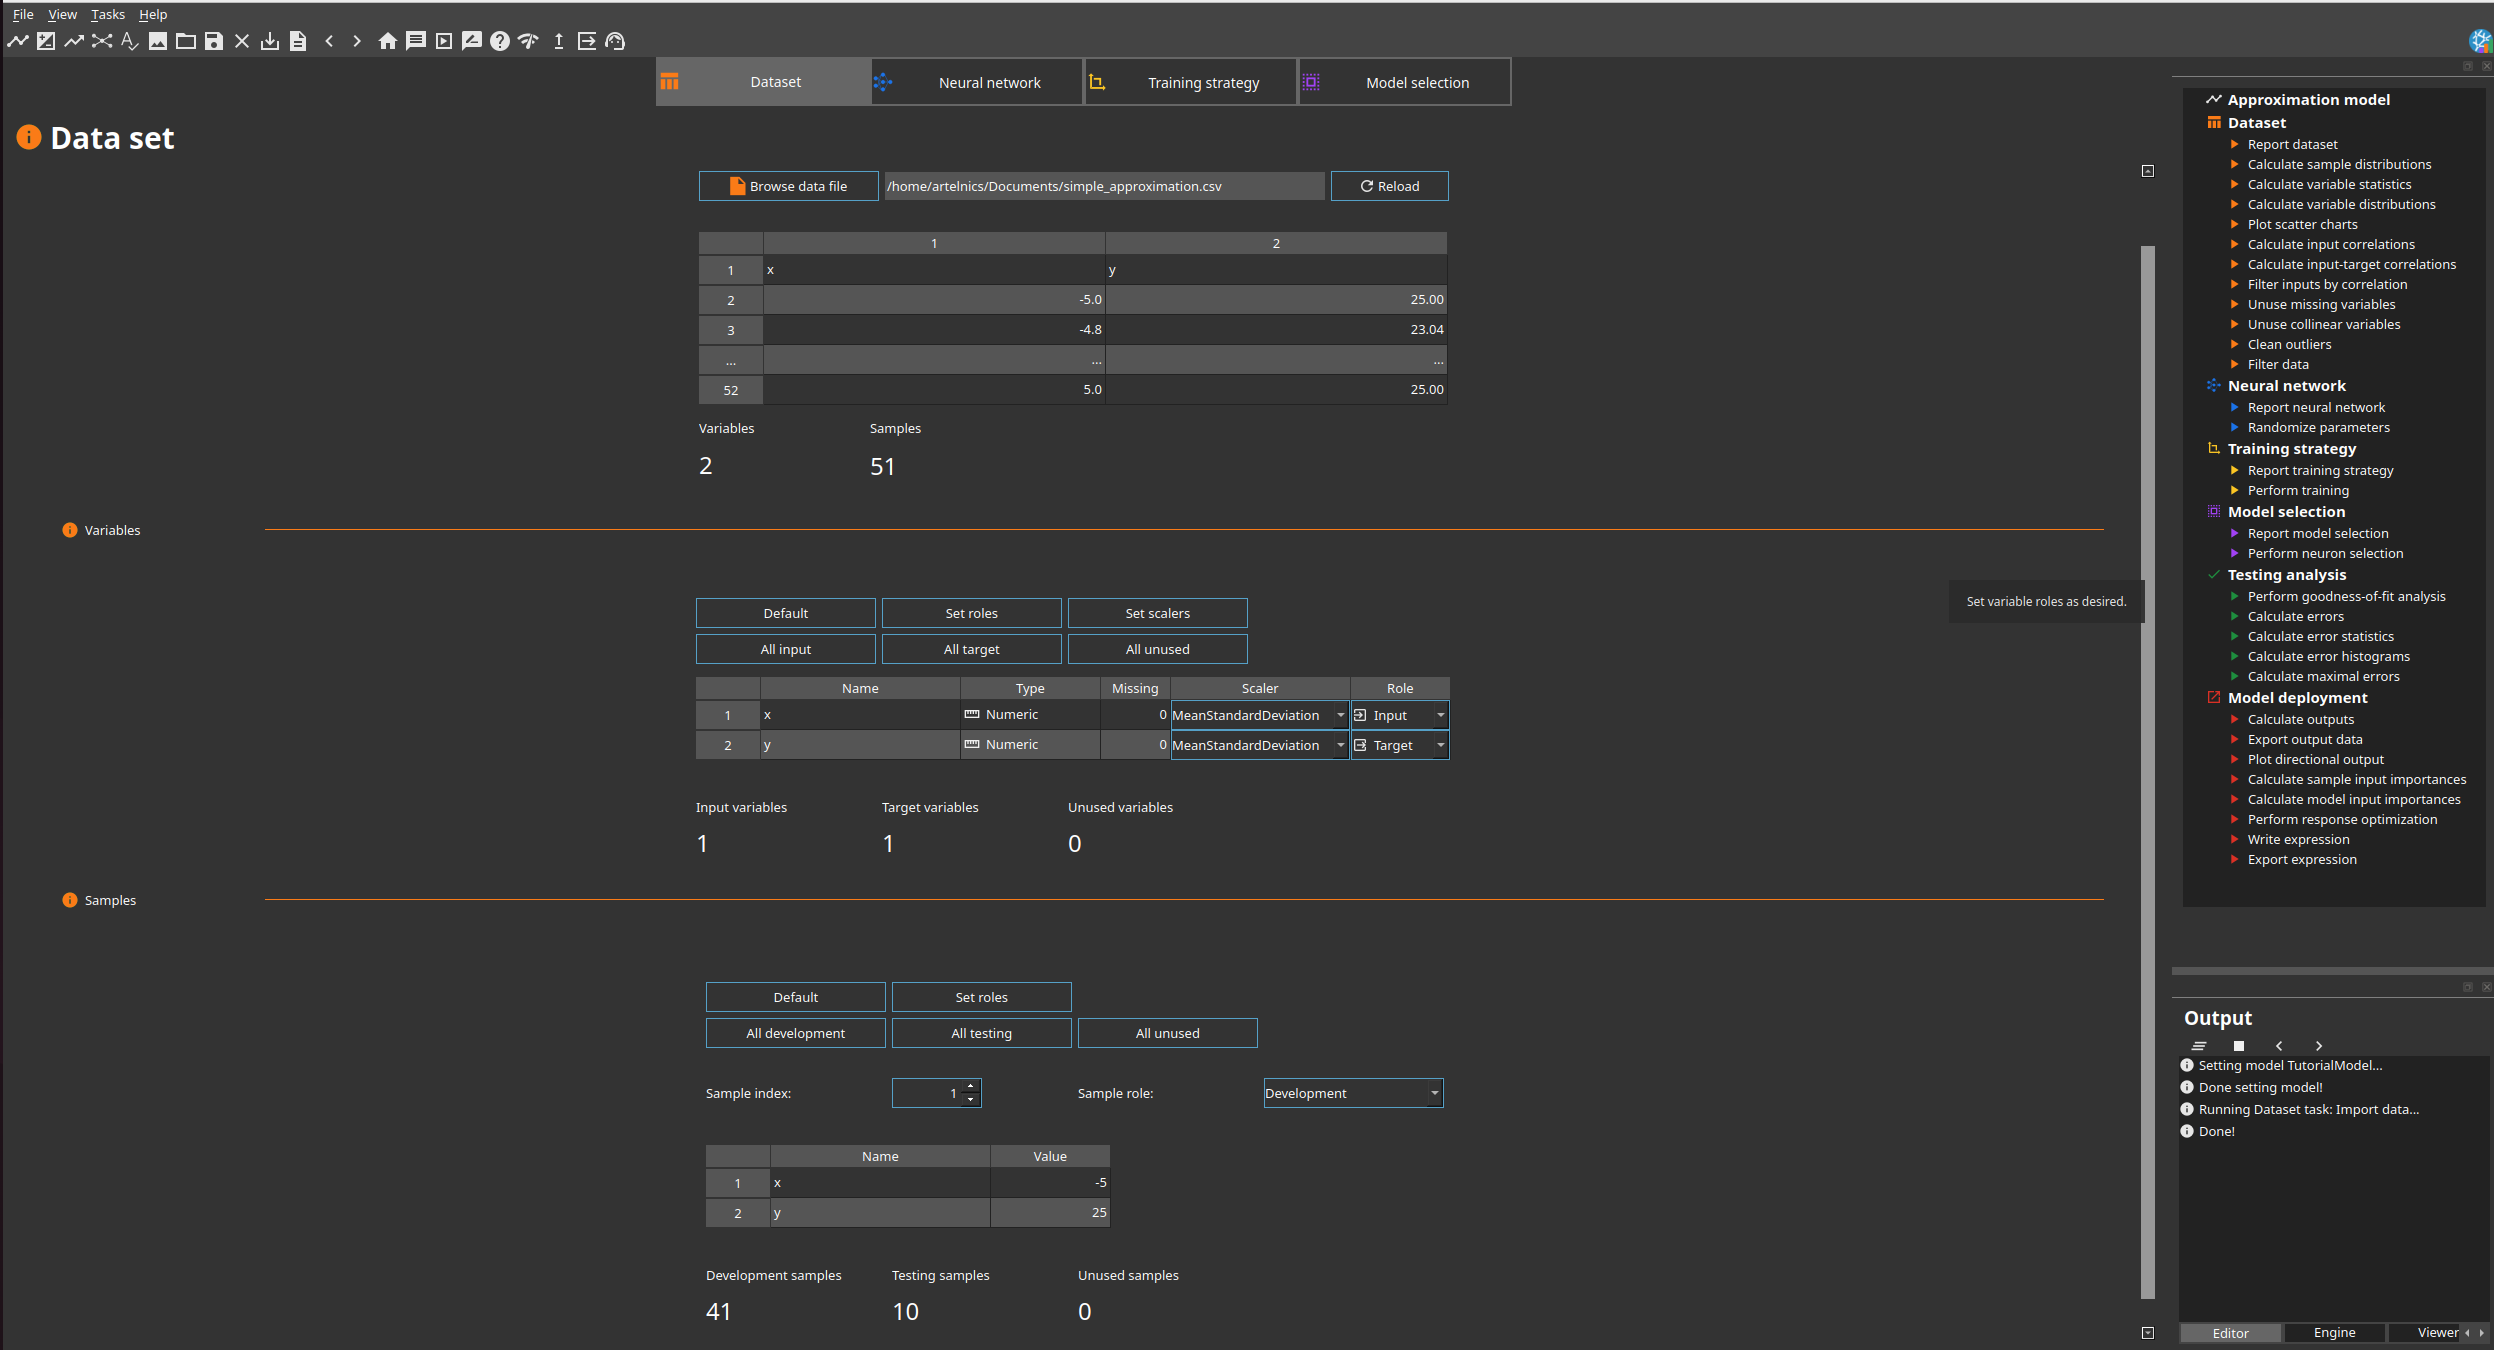
Task: Click the export arrow-box toolbar icon
Action: [587, 41]
